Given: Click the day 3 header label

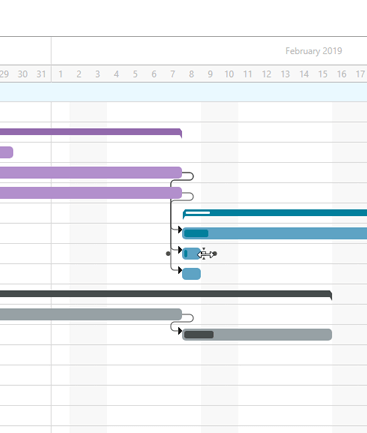Looking at the screenshot, I should [97, 74].
